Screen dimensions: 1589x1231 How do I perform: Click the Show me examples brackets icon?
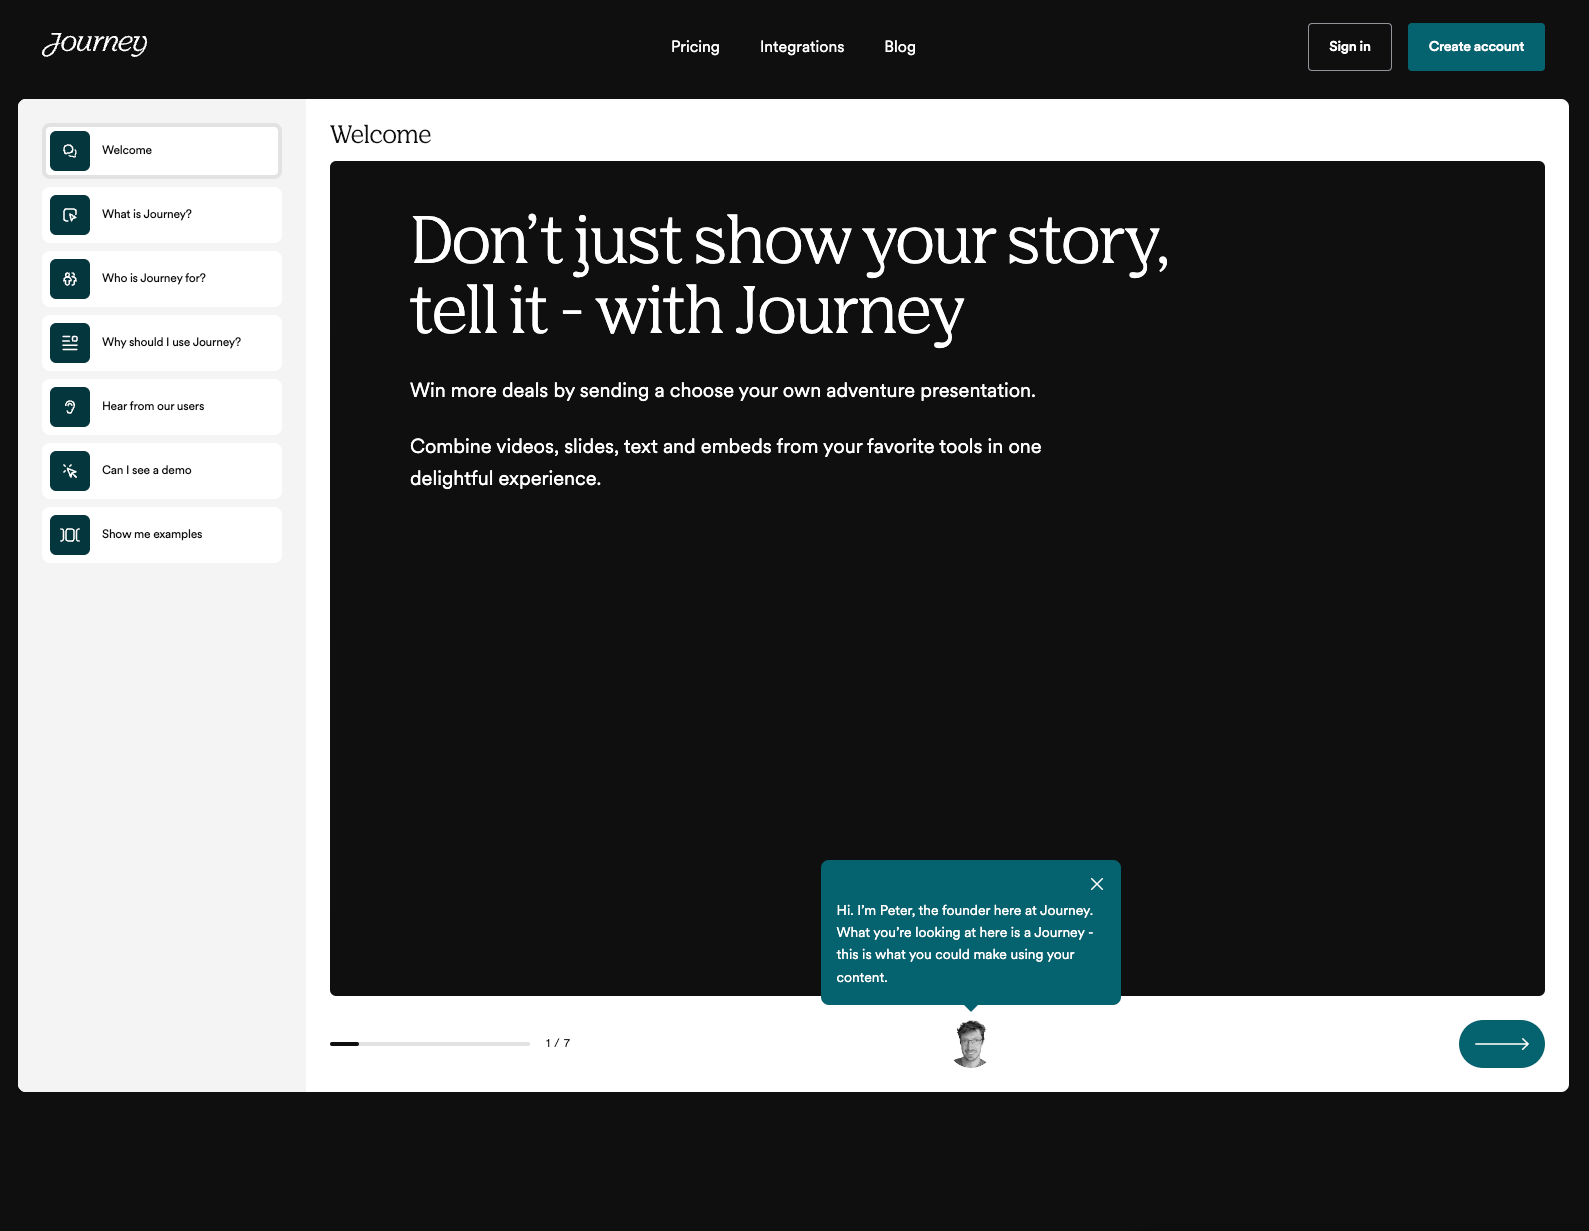pos(70,535)
